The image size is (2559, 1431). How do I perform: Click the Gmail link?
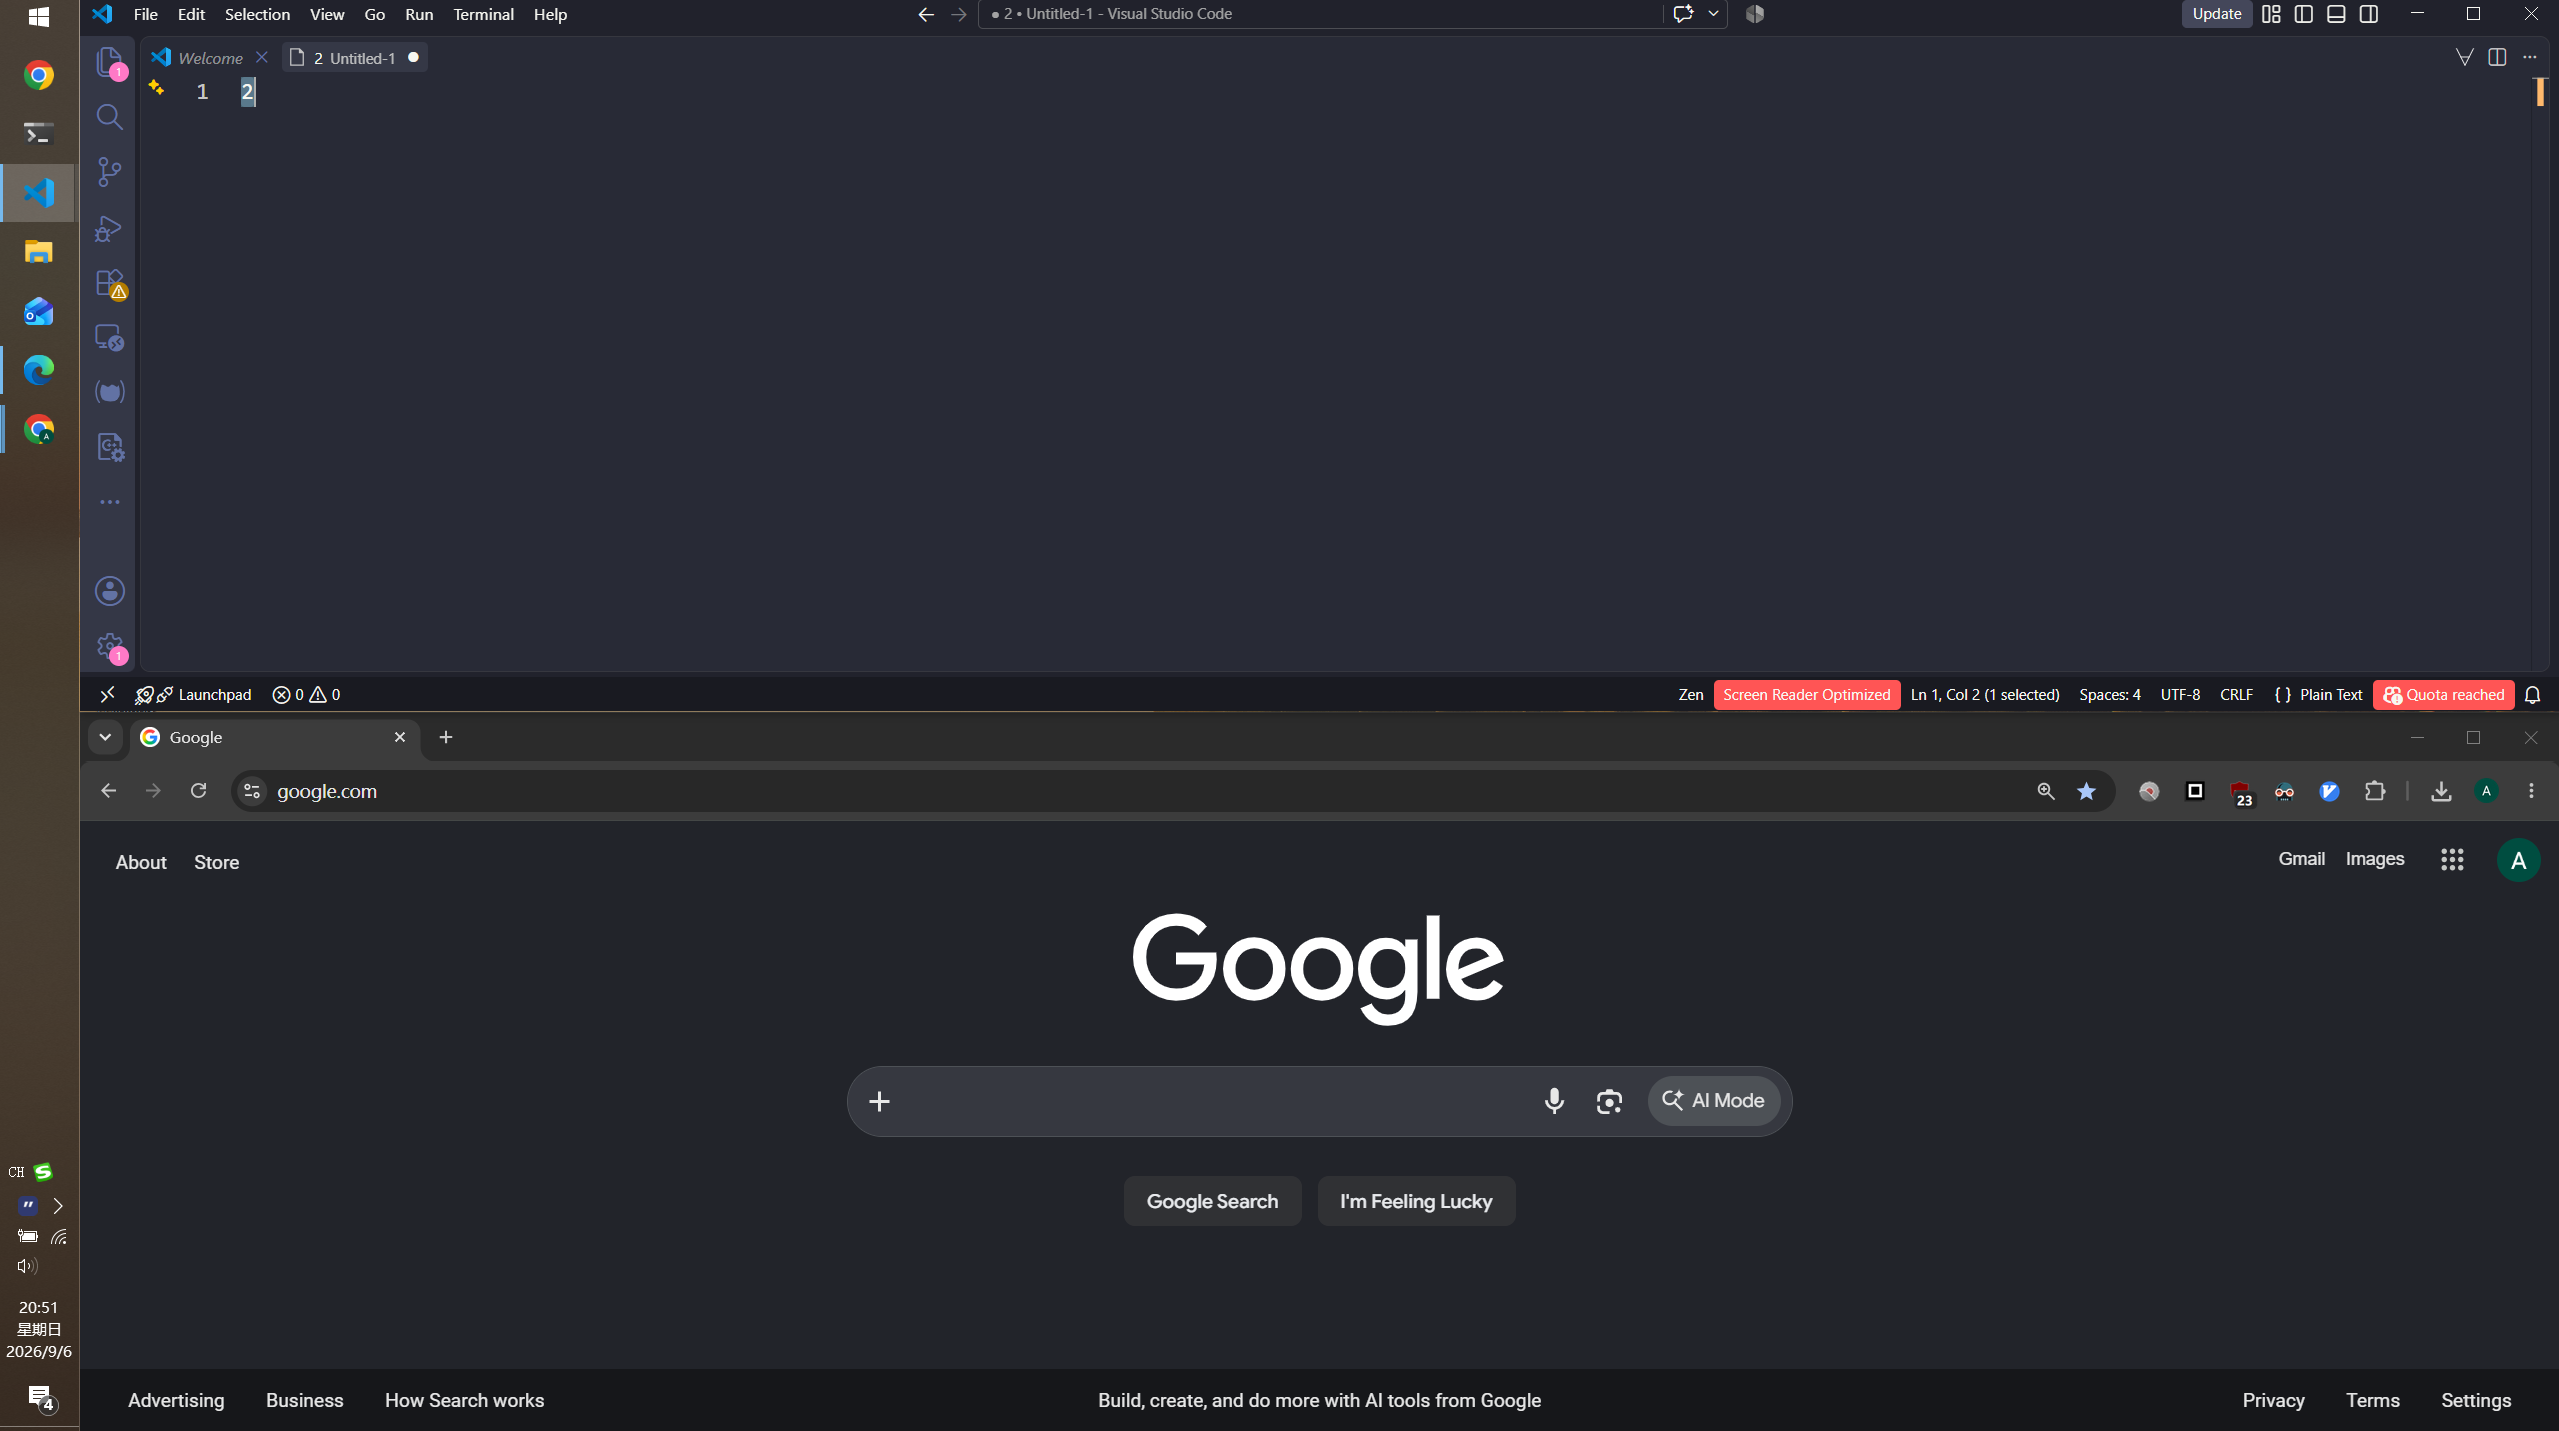(2301, 859)
